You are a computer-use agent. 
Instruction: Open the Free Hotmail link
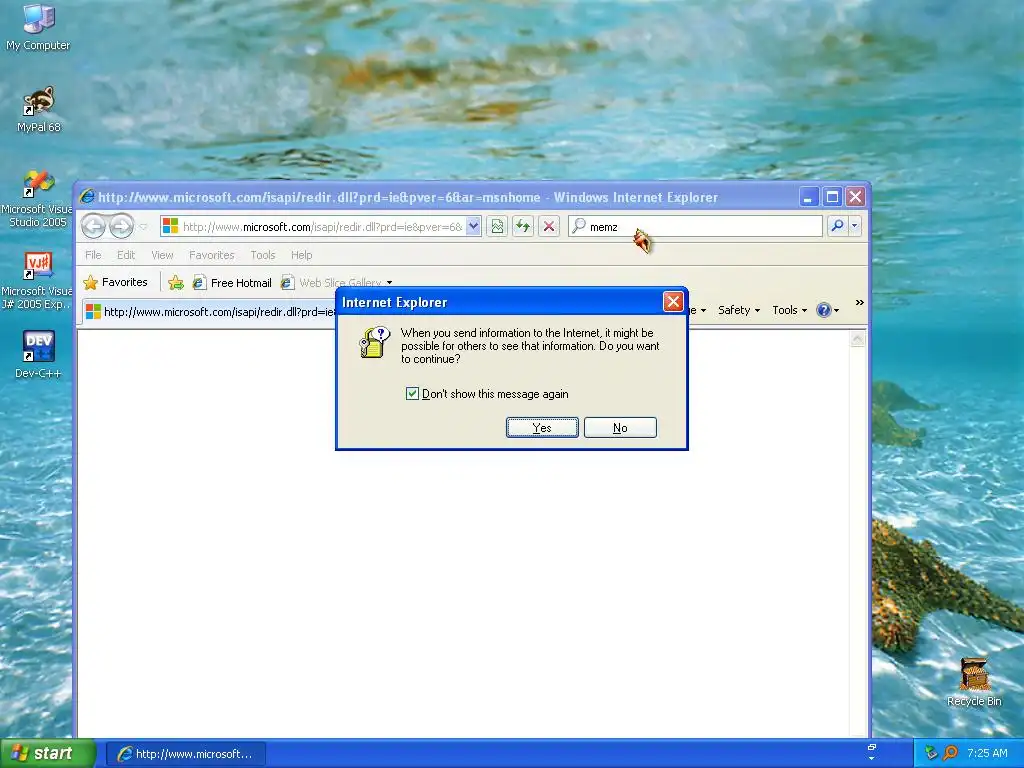[x=232, y=283]
